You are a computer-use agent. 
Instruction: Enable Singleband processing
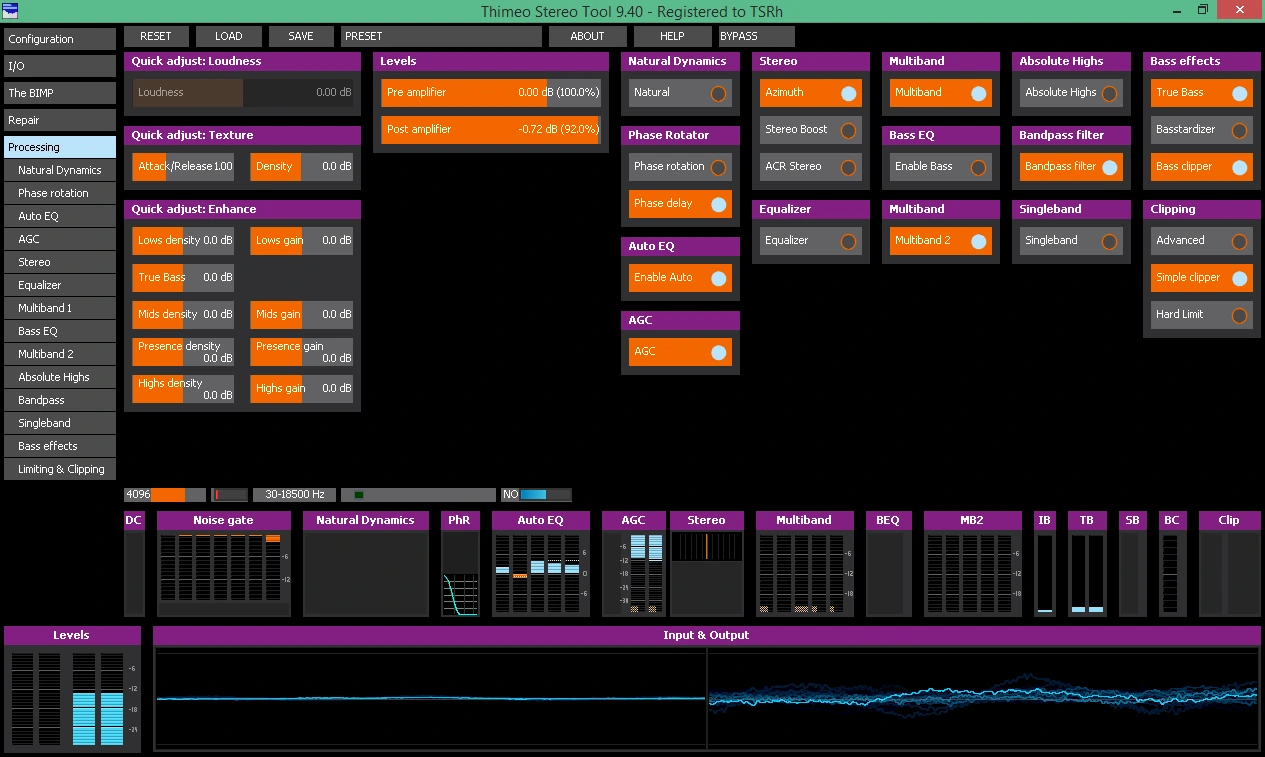pyautogui.click(x=1070, y=240)
